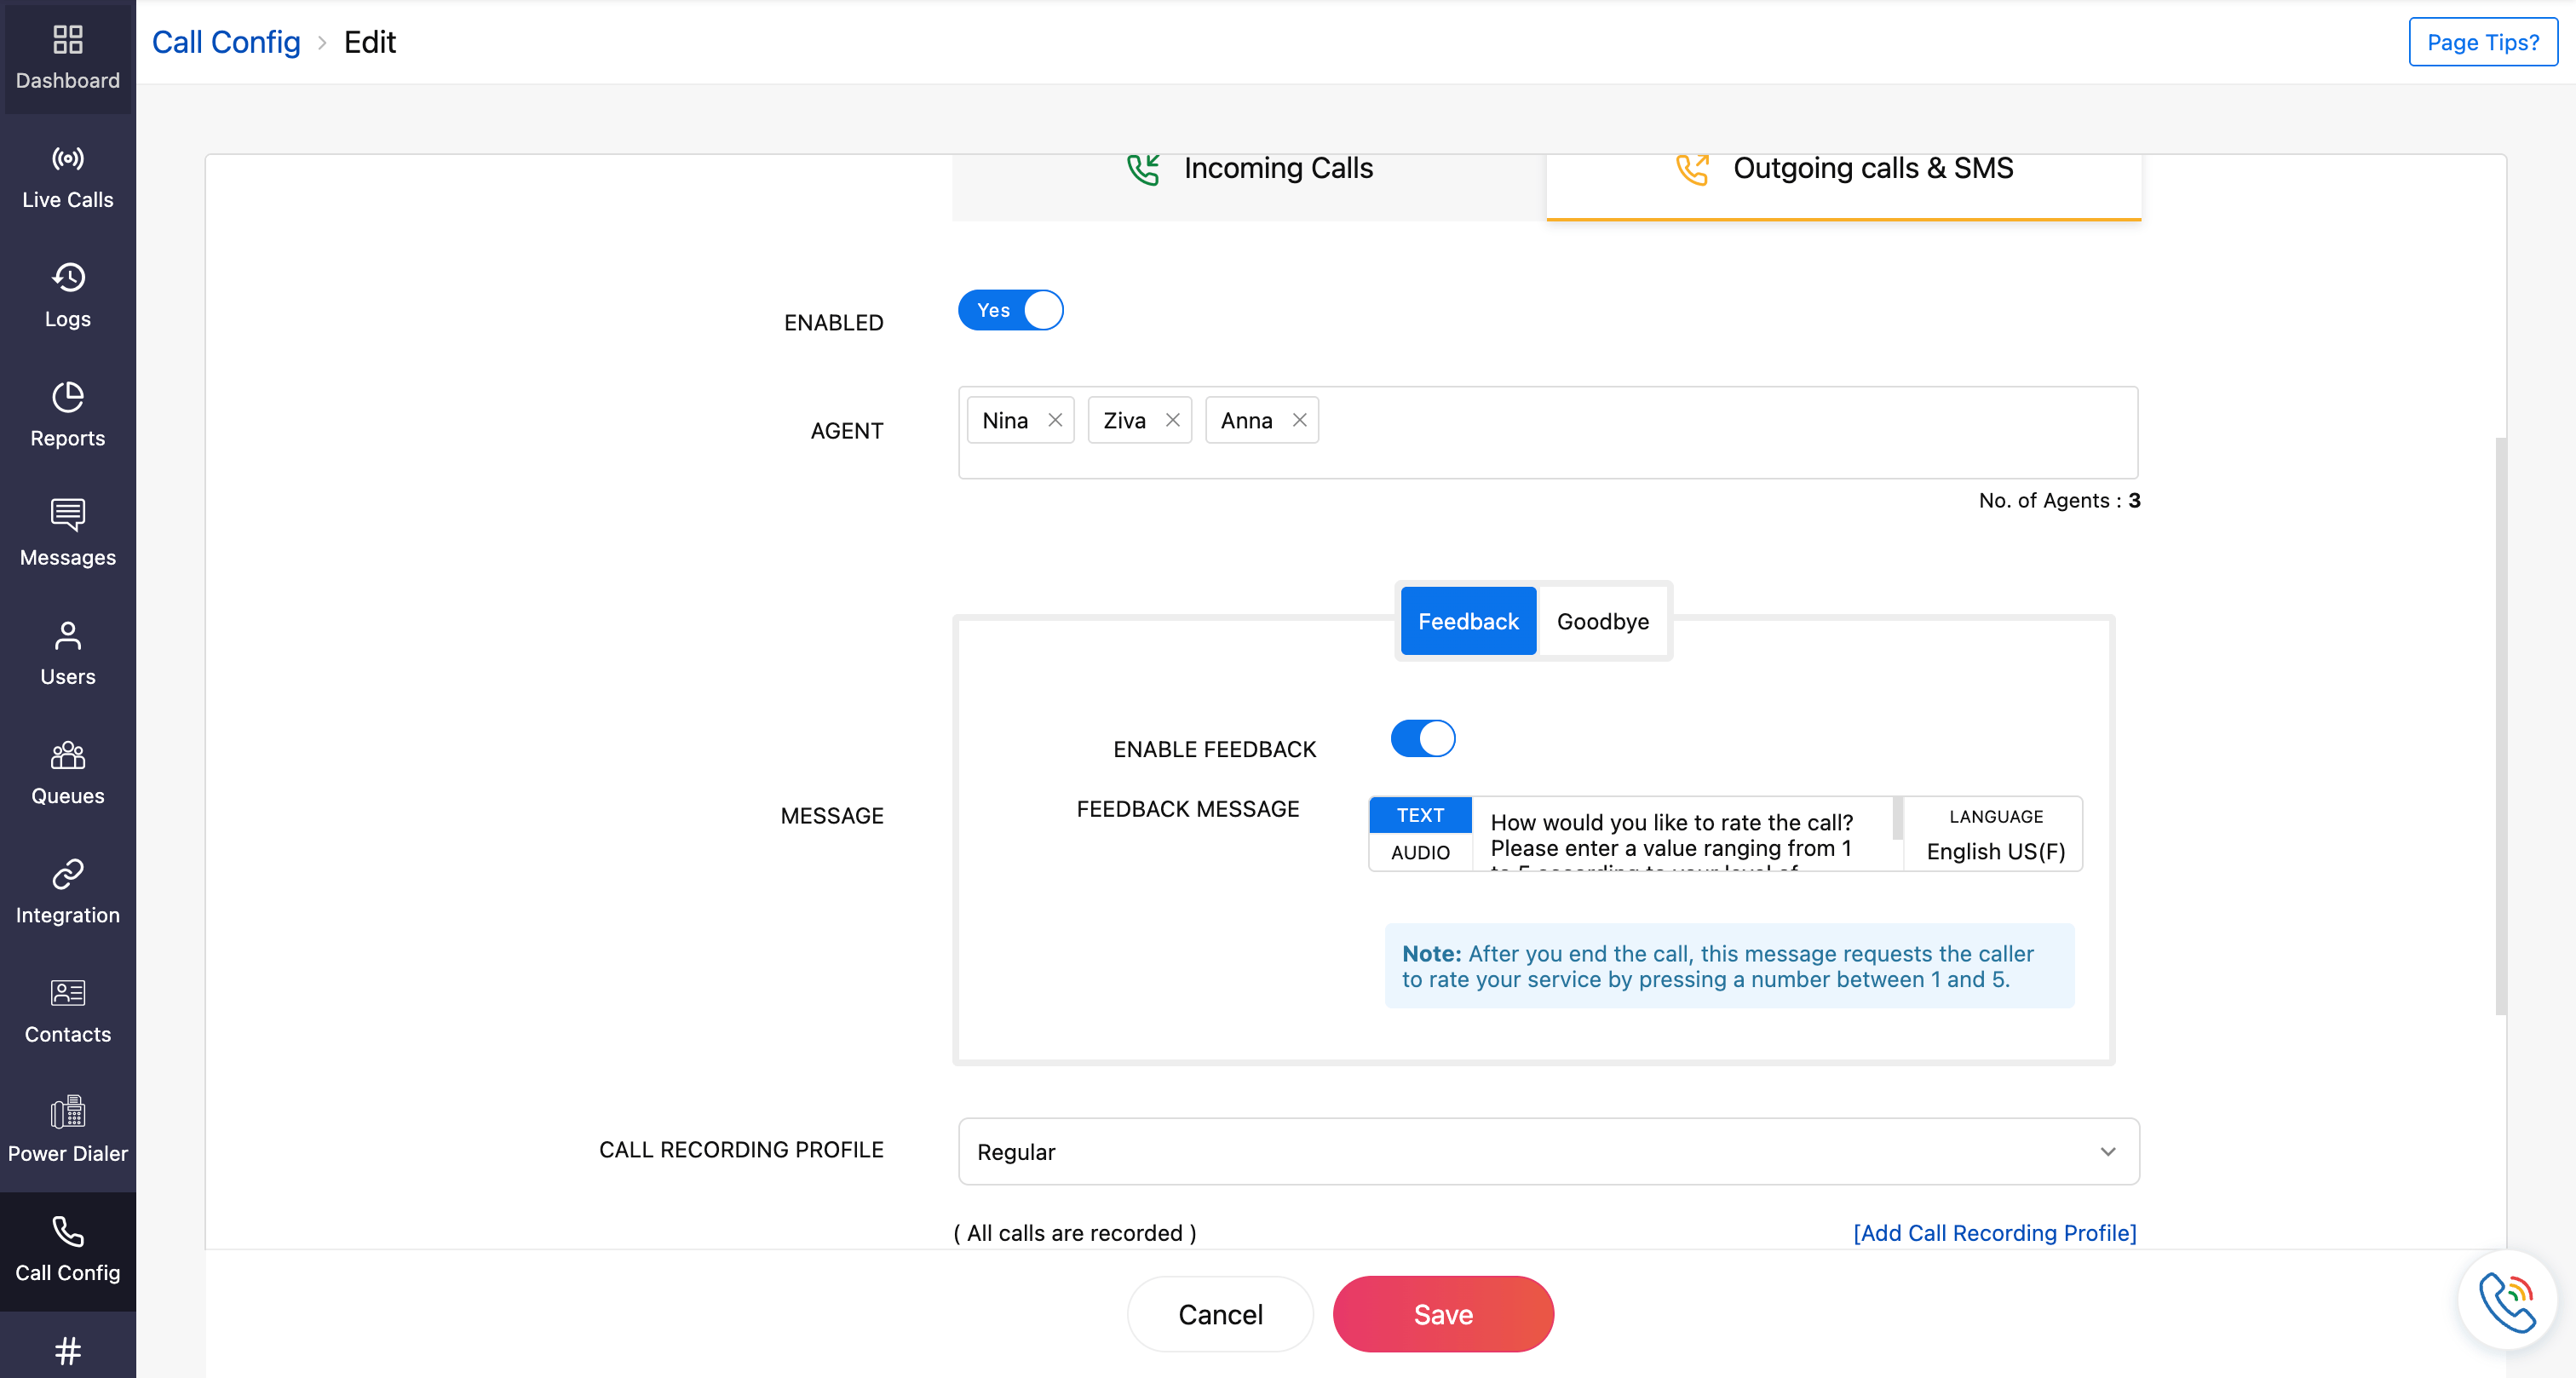View Reports
2576x1378 pixels.
(67, 414)
